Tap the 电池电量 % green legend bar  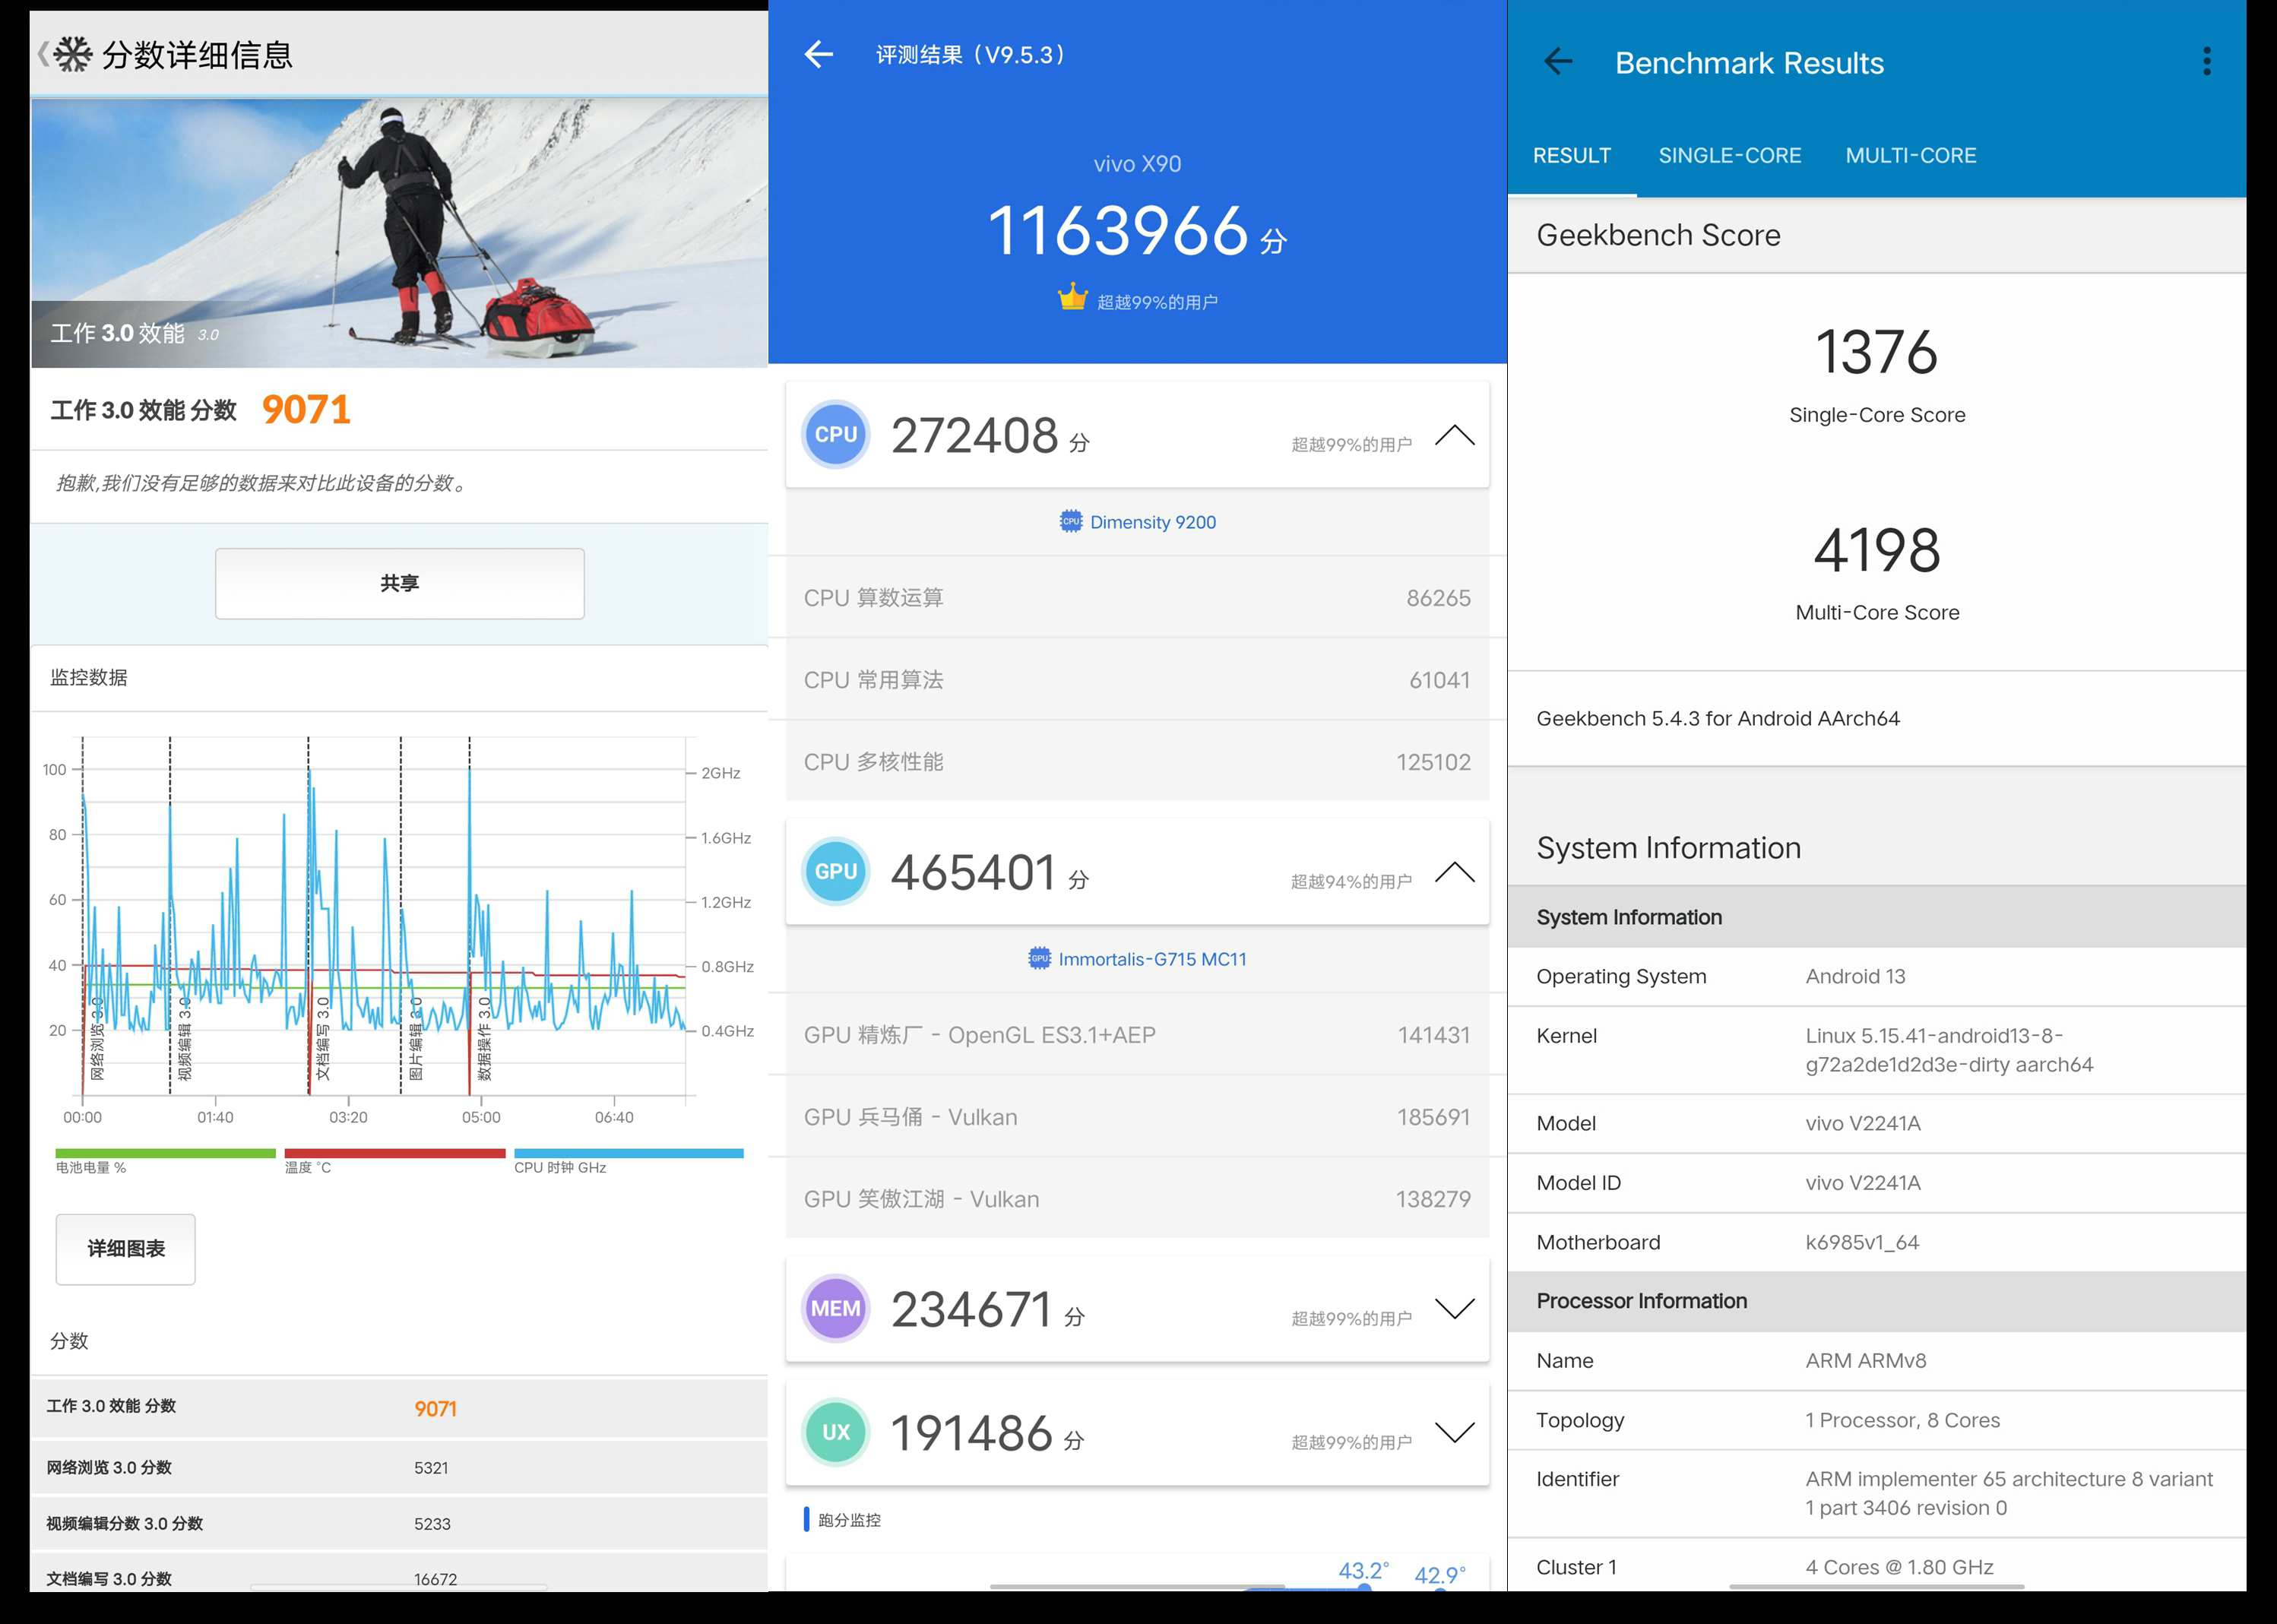pos(166,1153)
